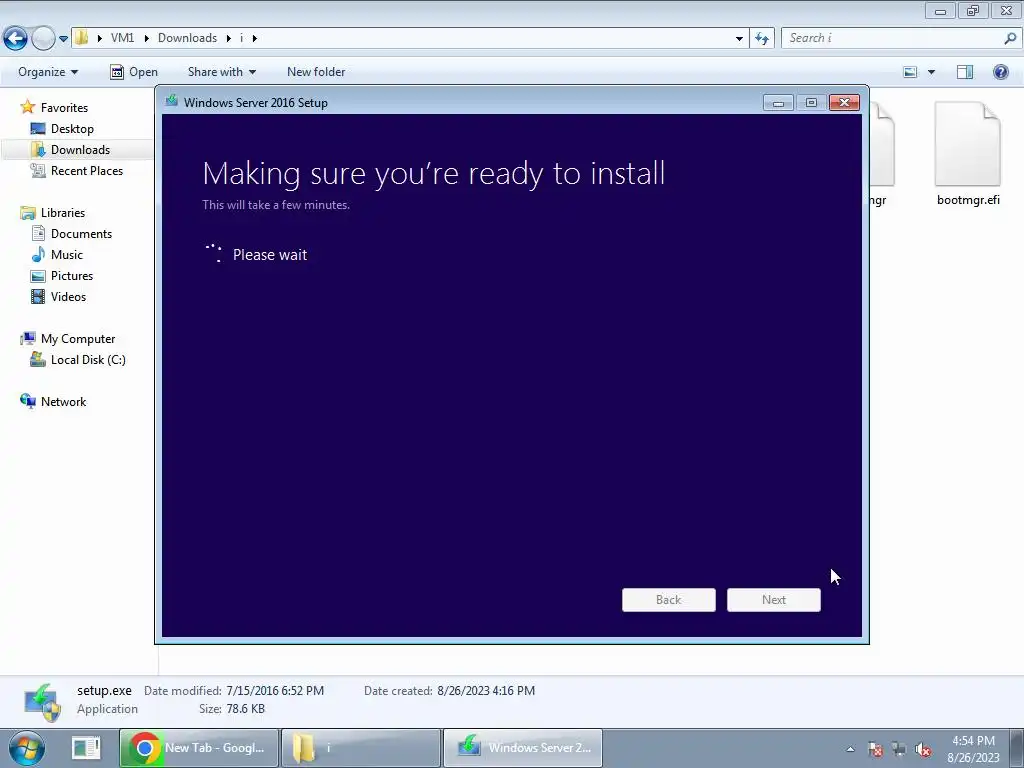Click the setup.exe icon in details pane
This screenshot has width=1024, height=768.
[x=42, y=703]
